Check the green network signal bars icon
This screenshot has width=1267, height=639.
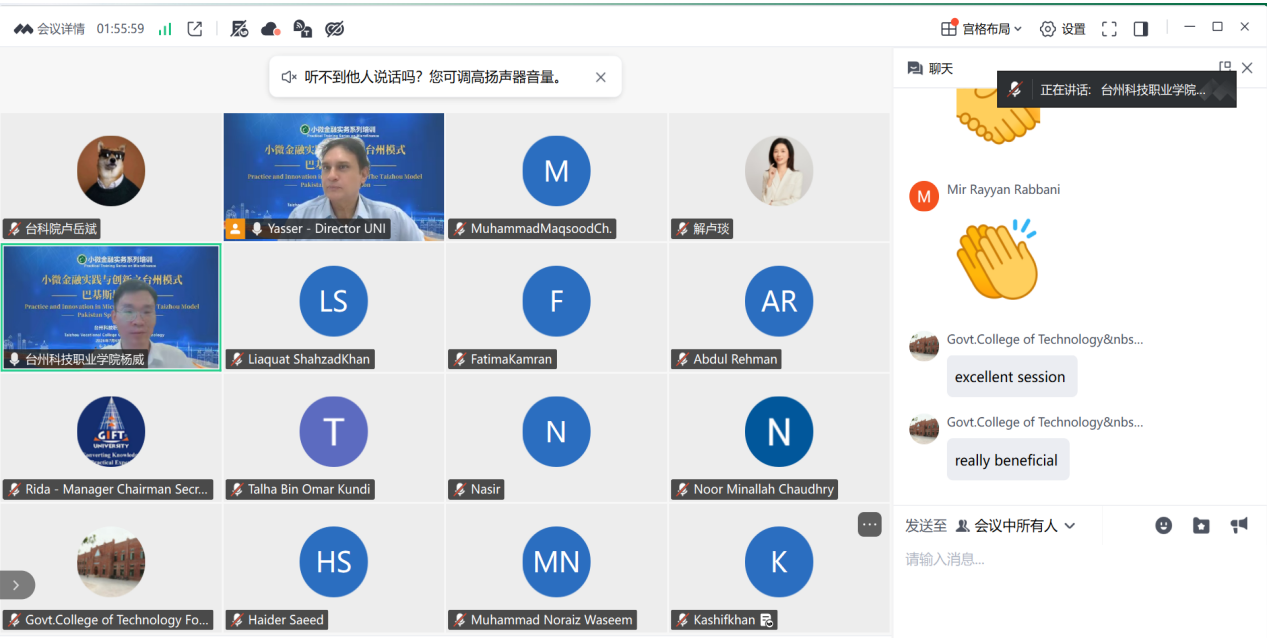click(x=165, y=29)
